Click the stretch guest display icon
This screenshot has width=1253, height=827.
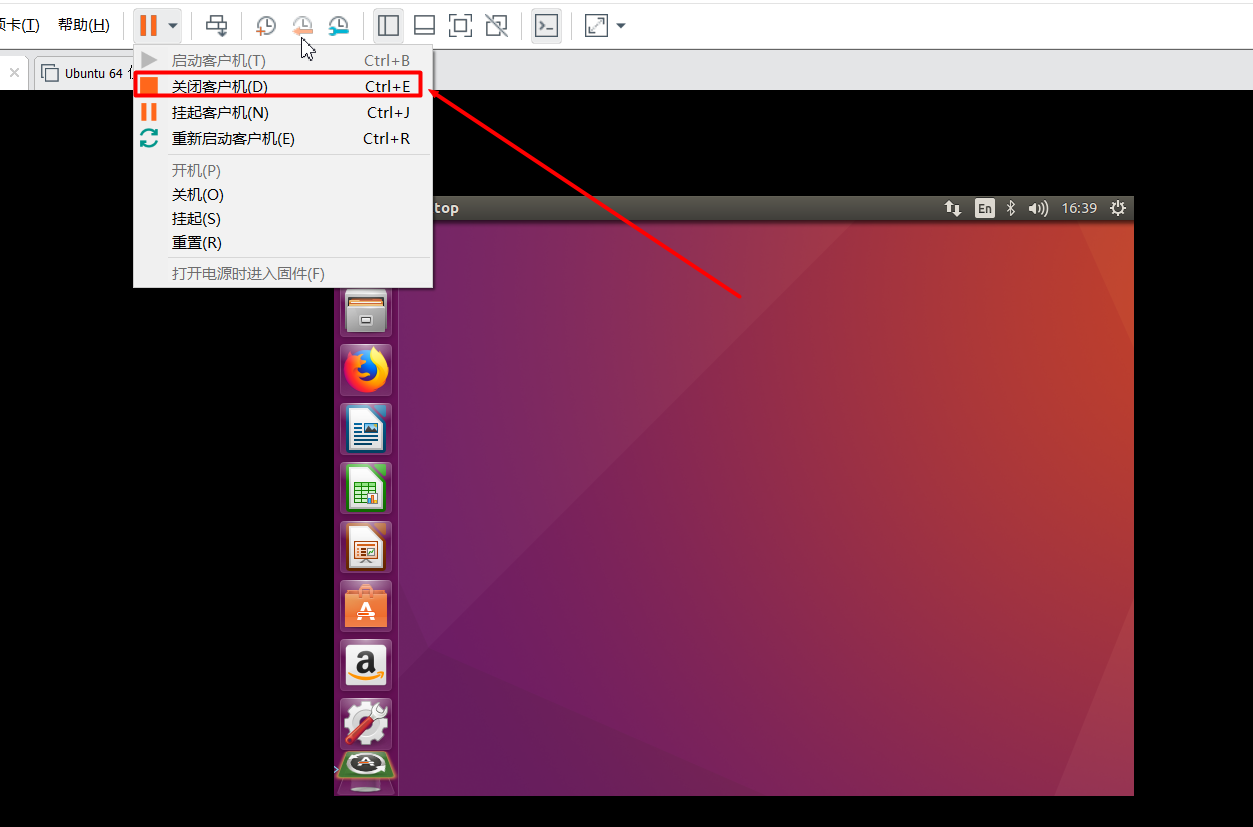tap(596, 25)
